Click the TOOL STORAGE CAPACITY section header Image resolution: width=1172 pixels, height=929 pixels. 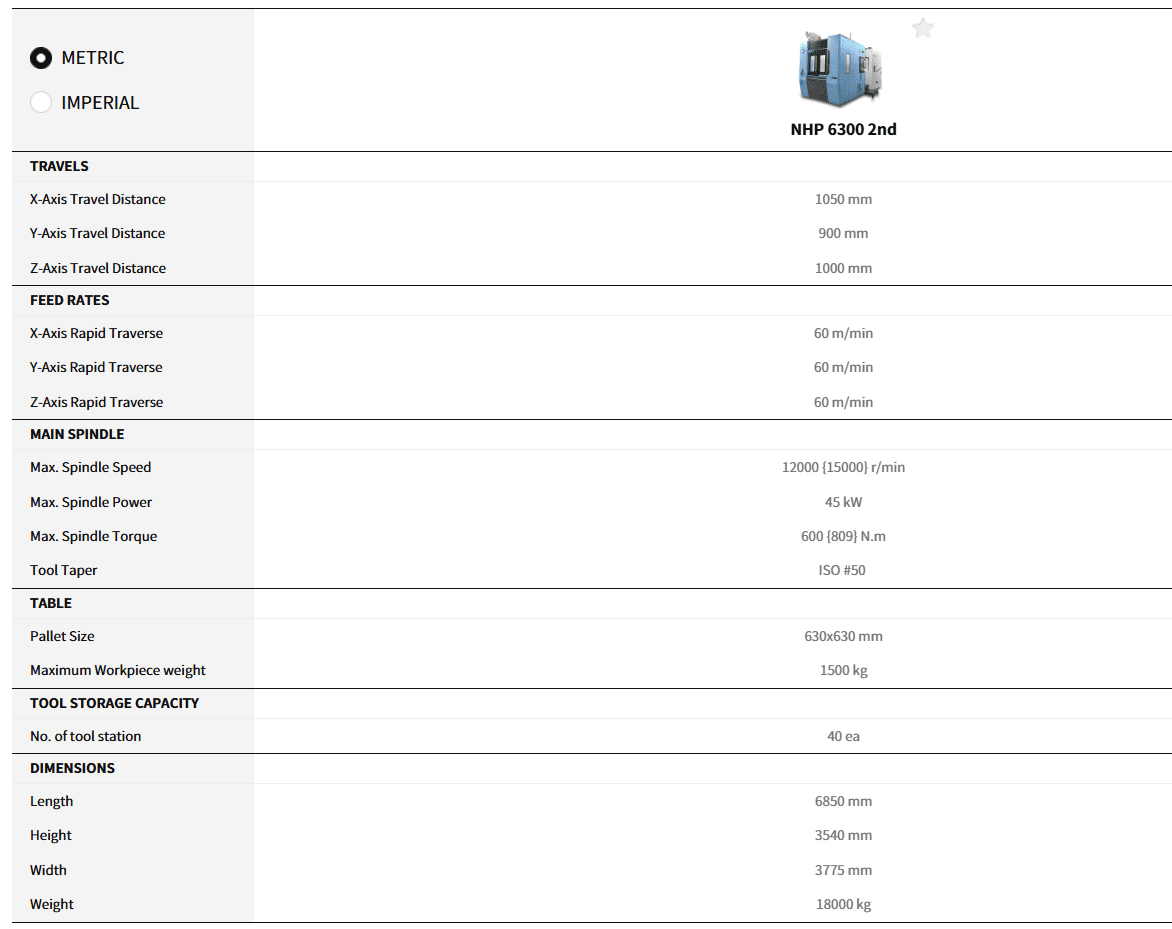(114, 703)
